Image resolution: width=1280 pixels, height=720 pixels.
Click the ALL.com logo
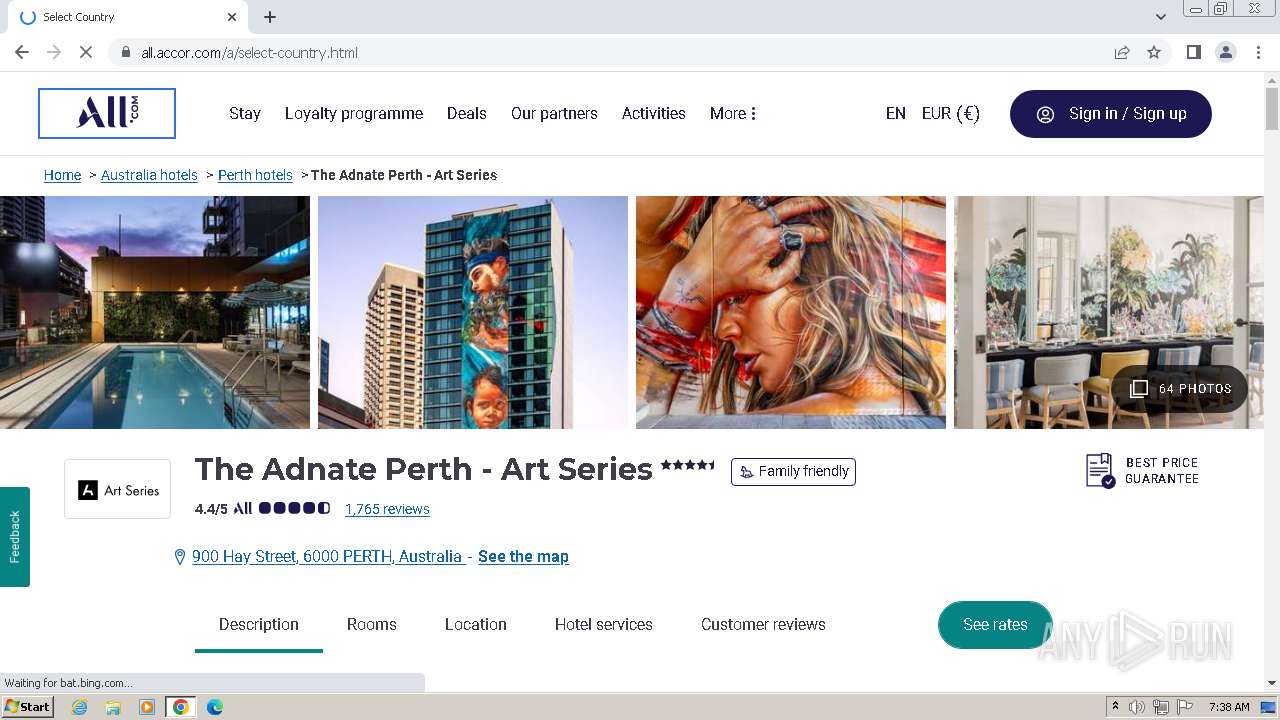(x=107, y=113)
